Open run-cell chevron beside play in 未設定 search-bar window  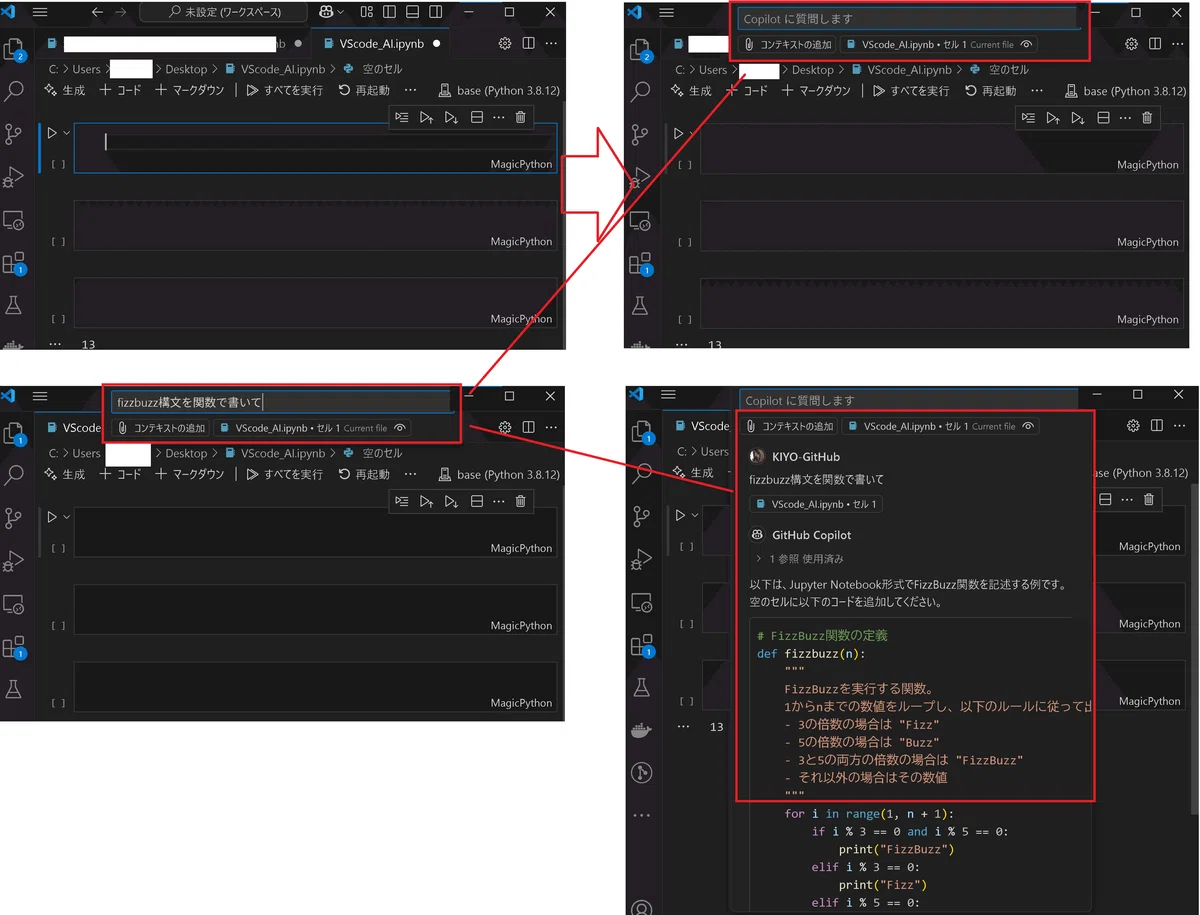tap(66, 133)
